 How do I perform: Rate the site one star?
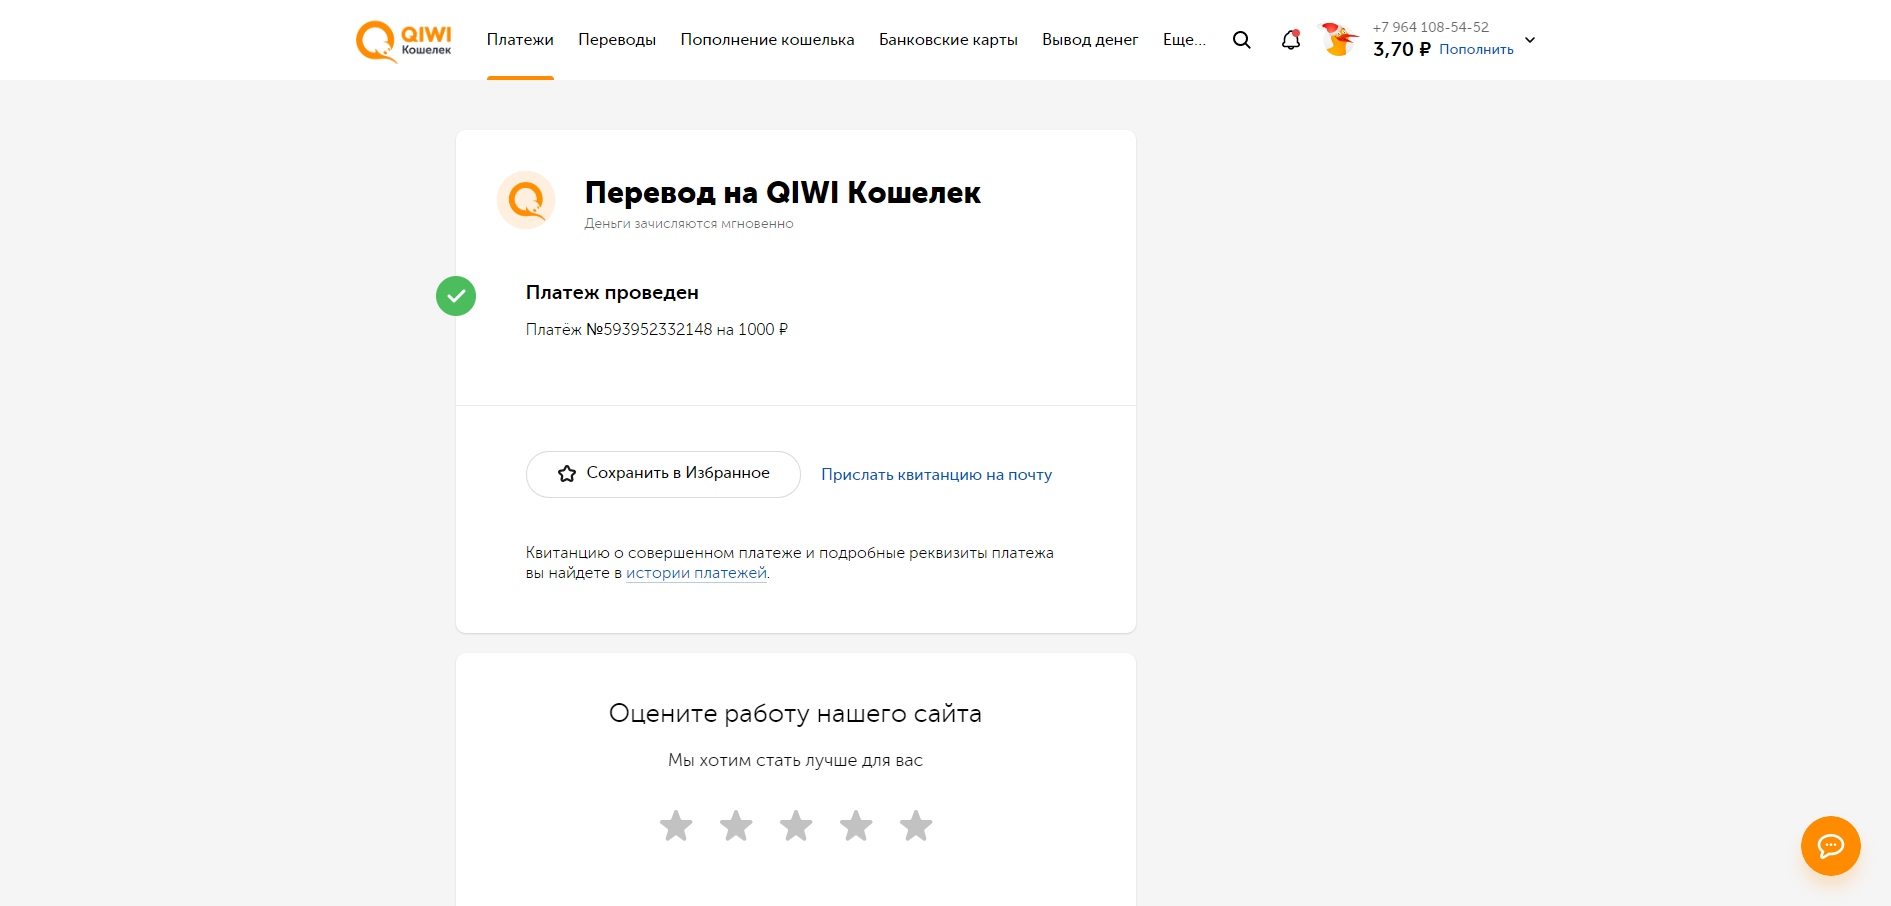pyautogui.click(x=676, y=826)
